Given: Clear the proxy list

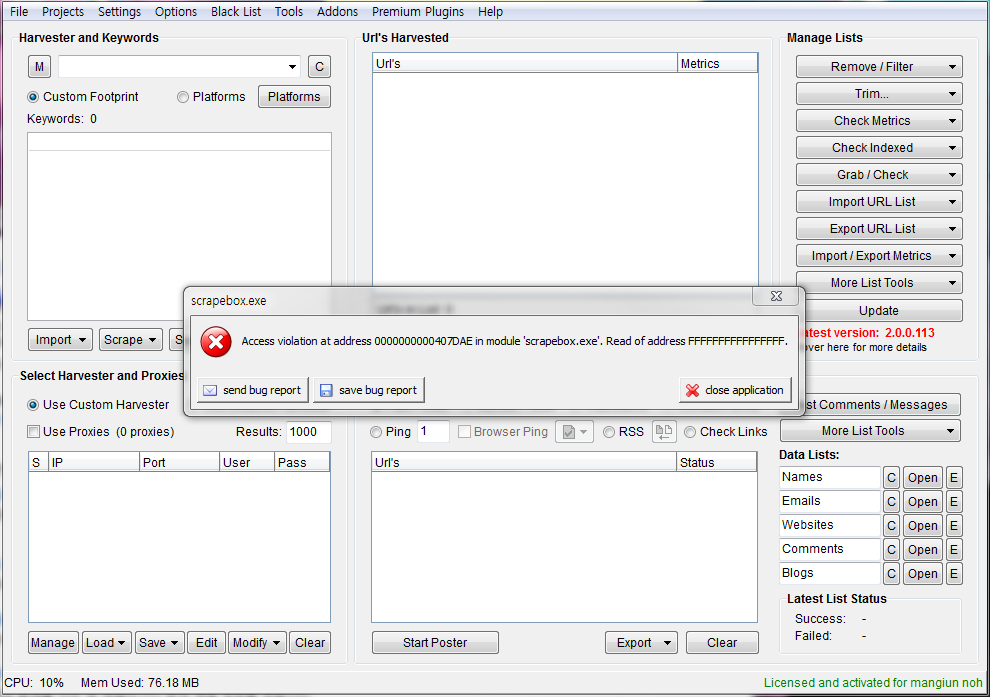Looking at the screenshot, I should coord(310,643).
